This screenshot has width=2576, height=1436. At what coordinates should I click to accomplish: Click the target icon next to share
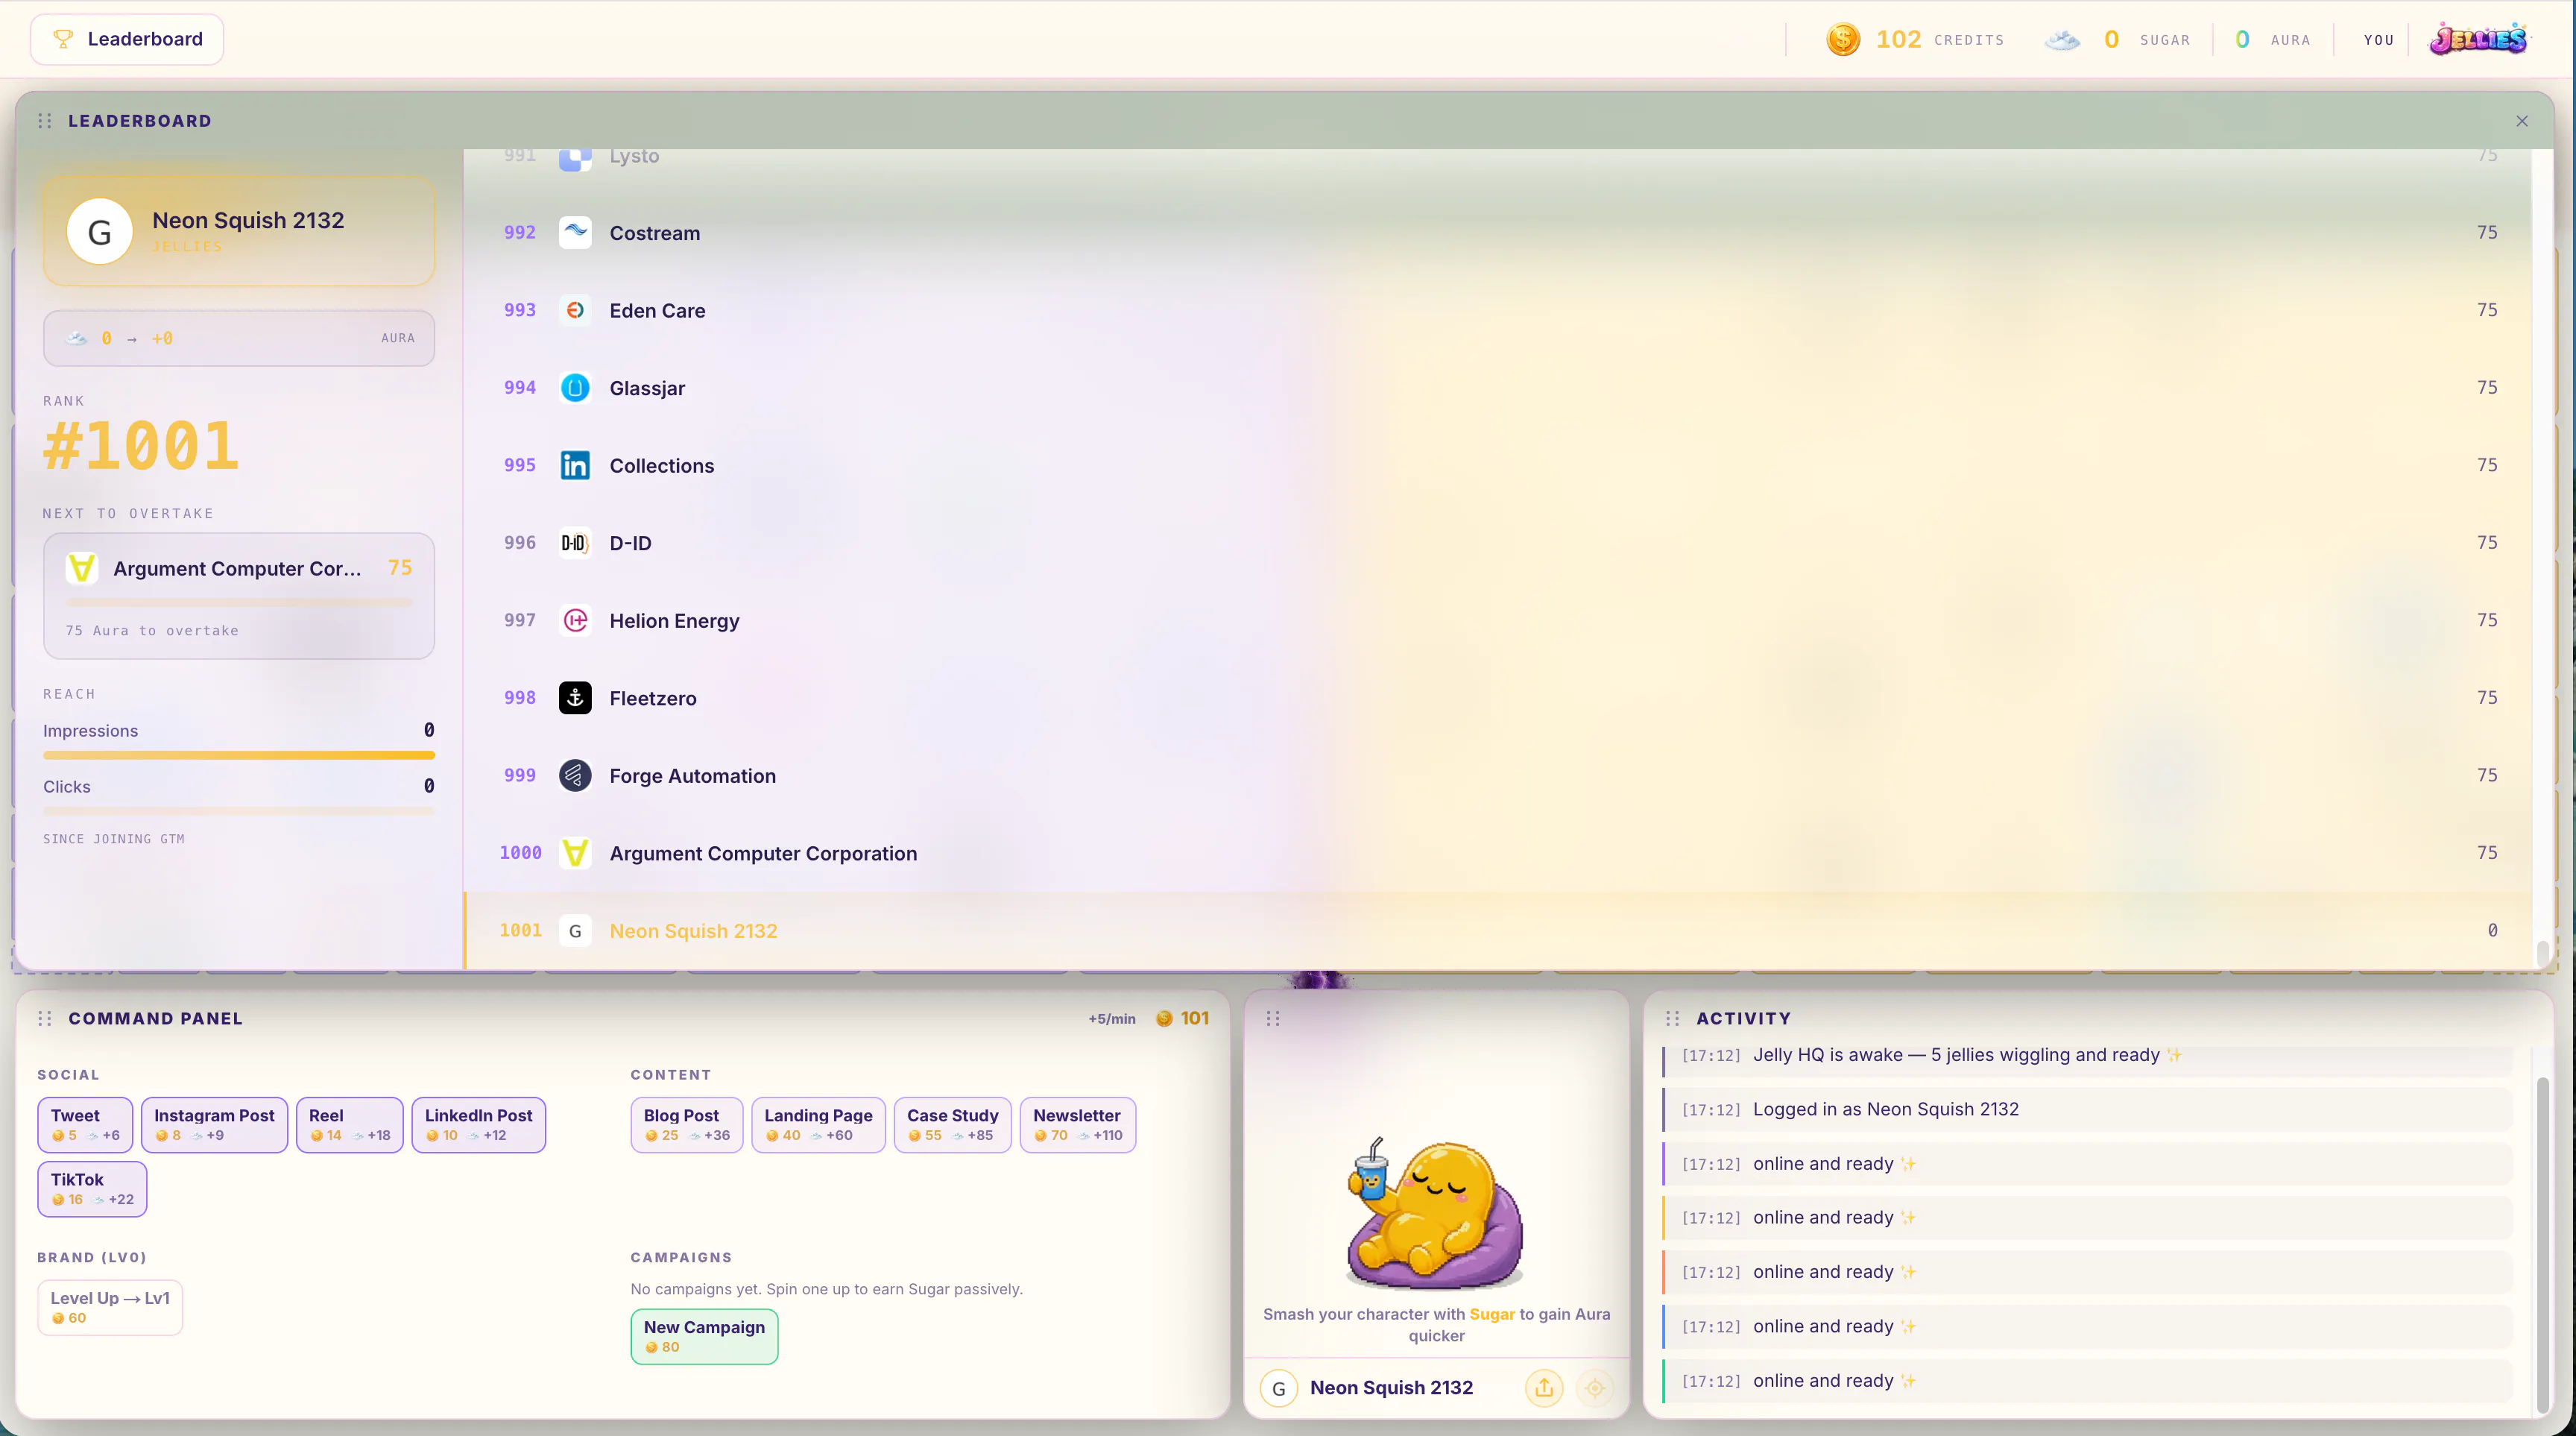tap(1595, 1388)
